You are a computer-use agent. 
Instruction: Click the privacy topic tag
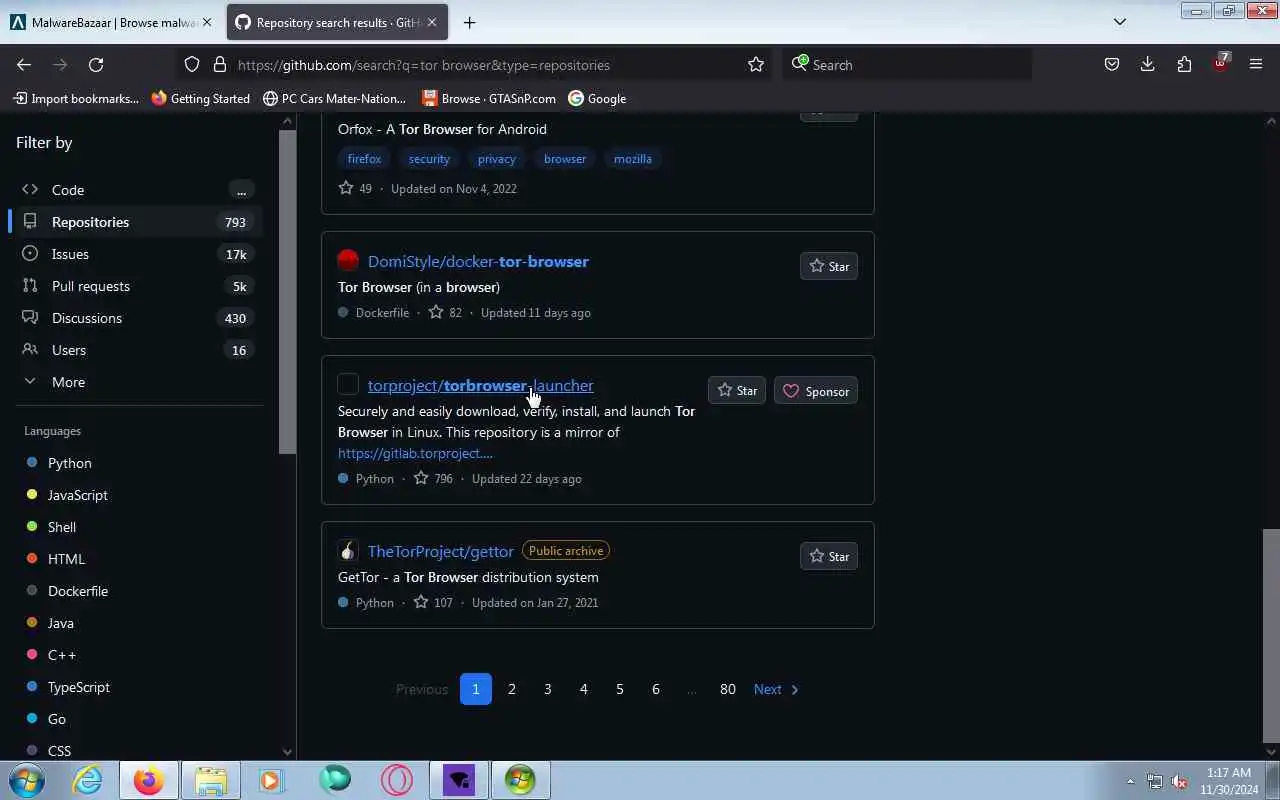pyautogui.click(x=497, y=159)
